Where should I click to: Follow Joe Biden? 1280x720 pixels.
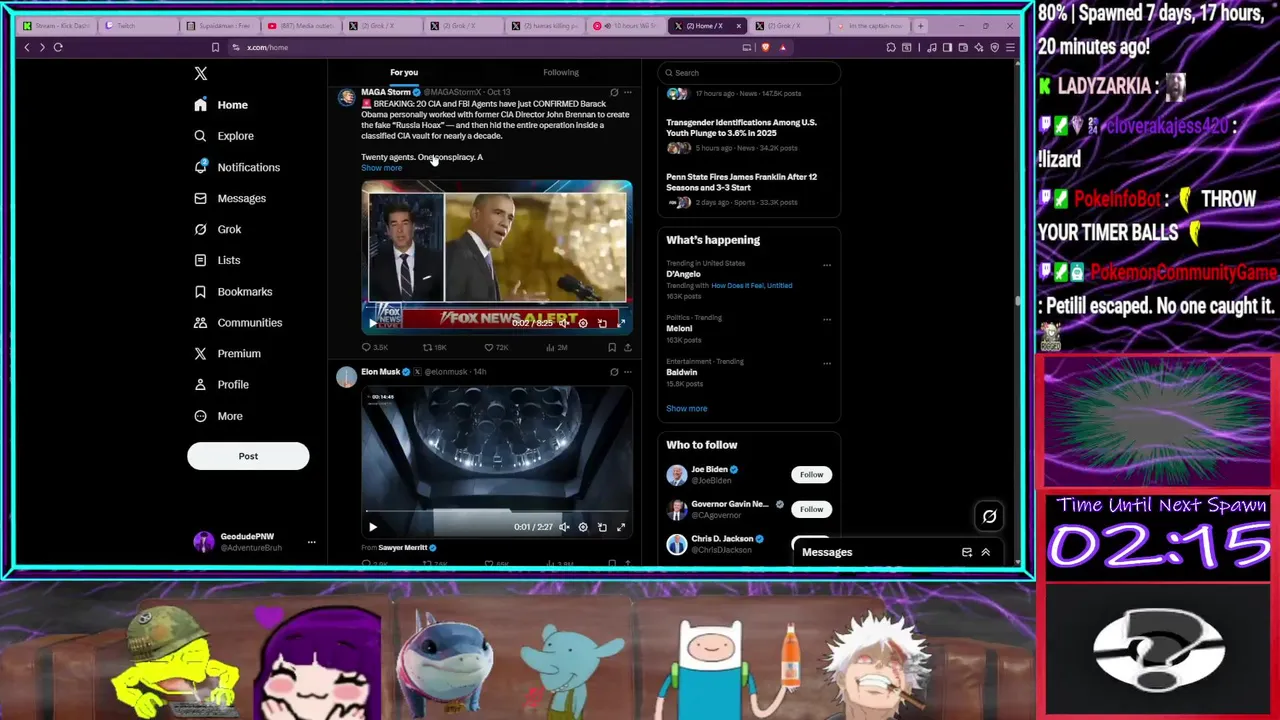coord(811,474)
